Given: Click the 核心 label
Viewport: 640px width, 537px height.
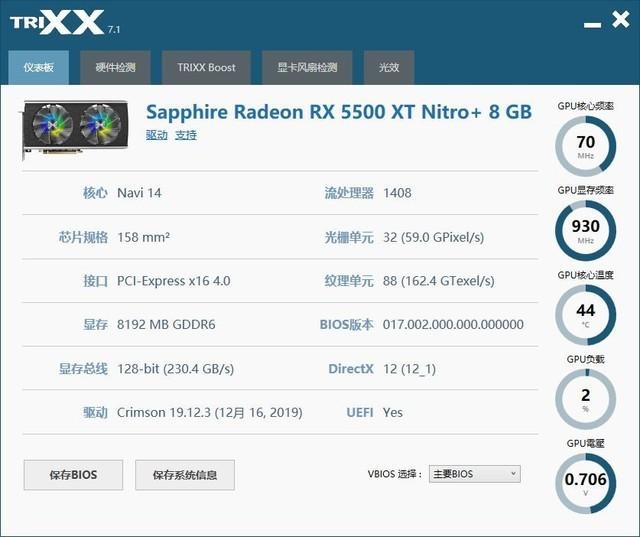Looking at the screenshot, I should pos(96,193).
